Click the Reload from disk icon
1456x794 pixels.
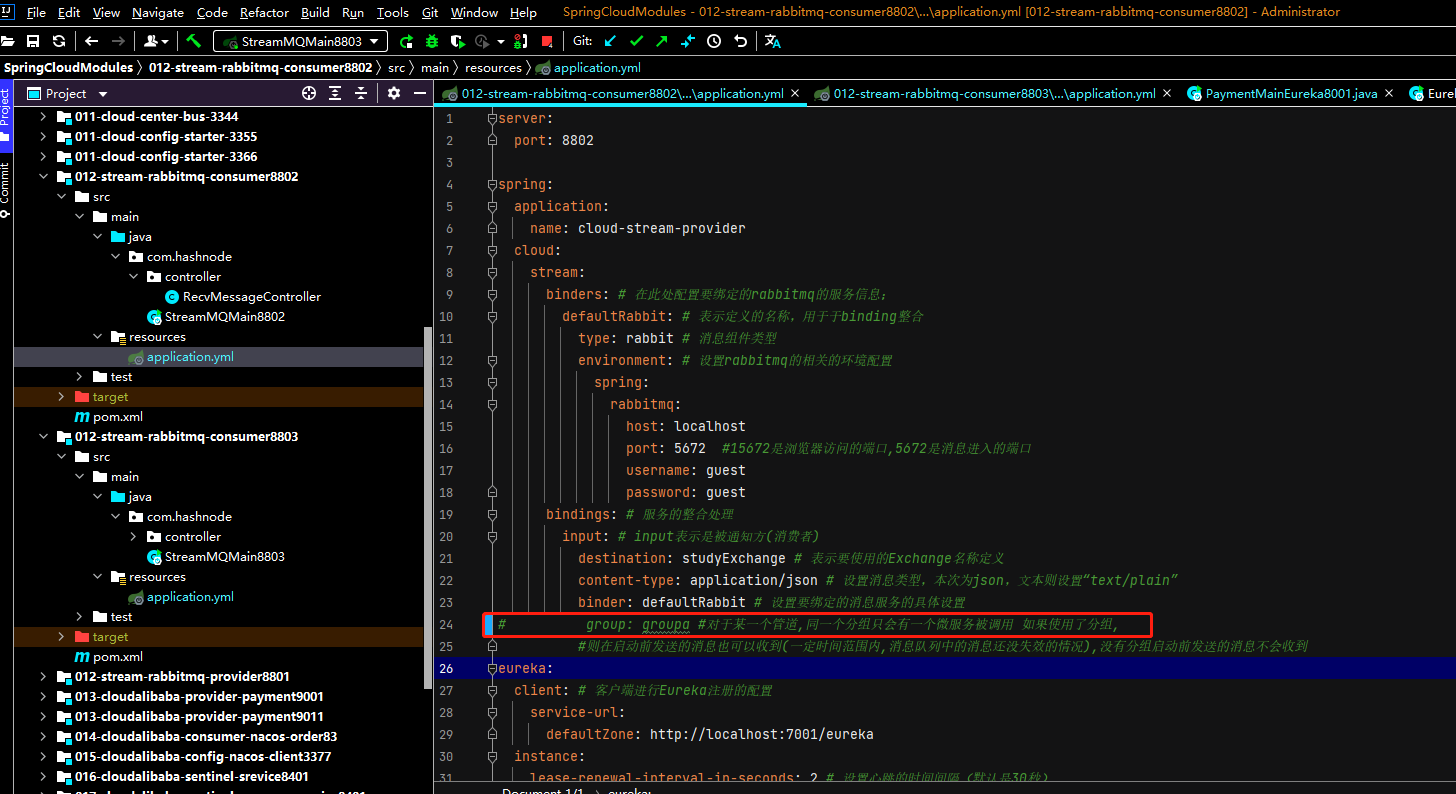point(59,41)
